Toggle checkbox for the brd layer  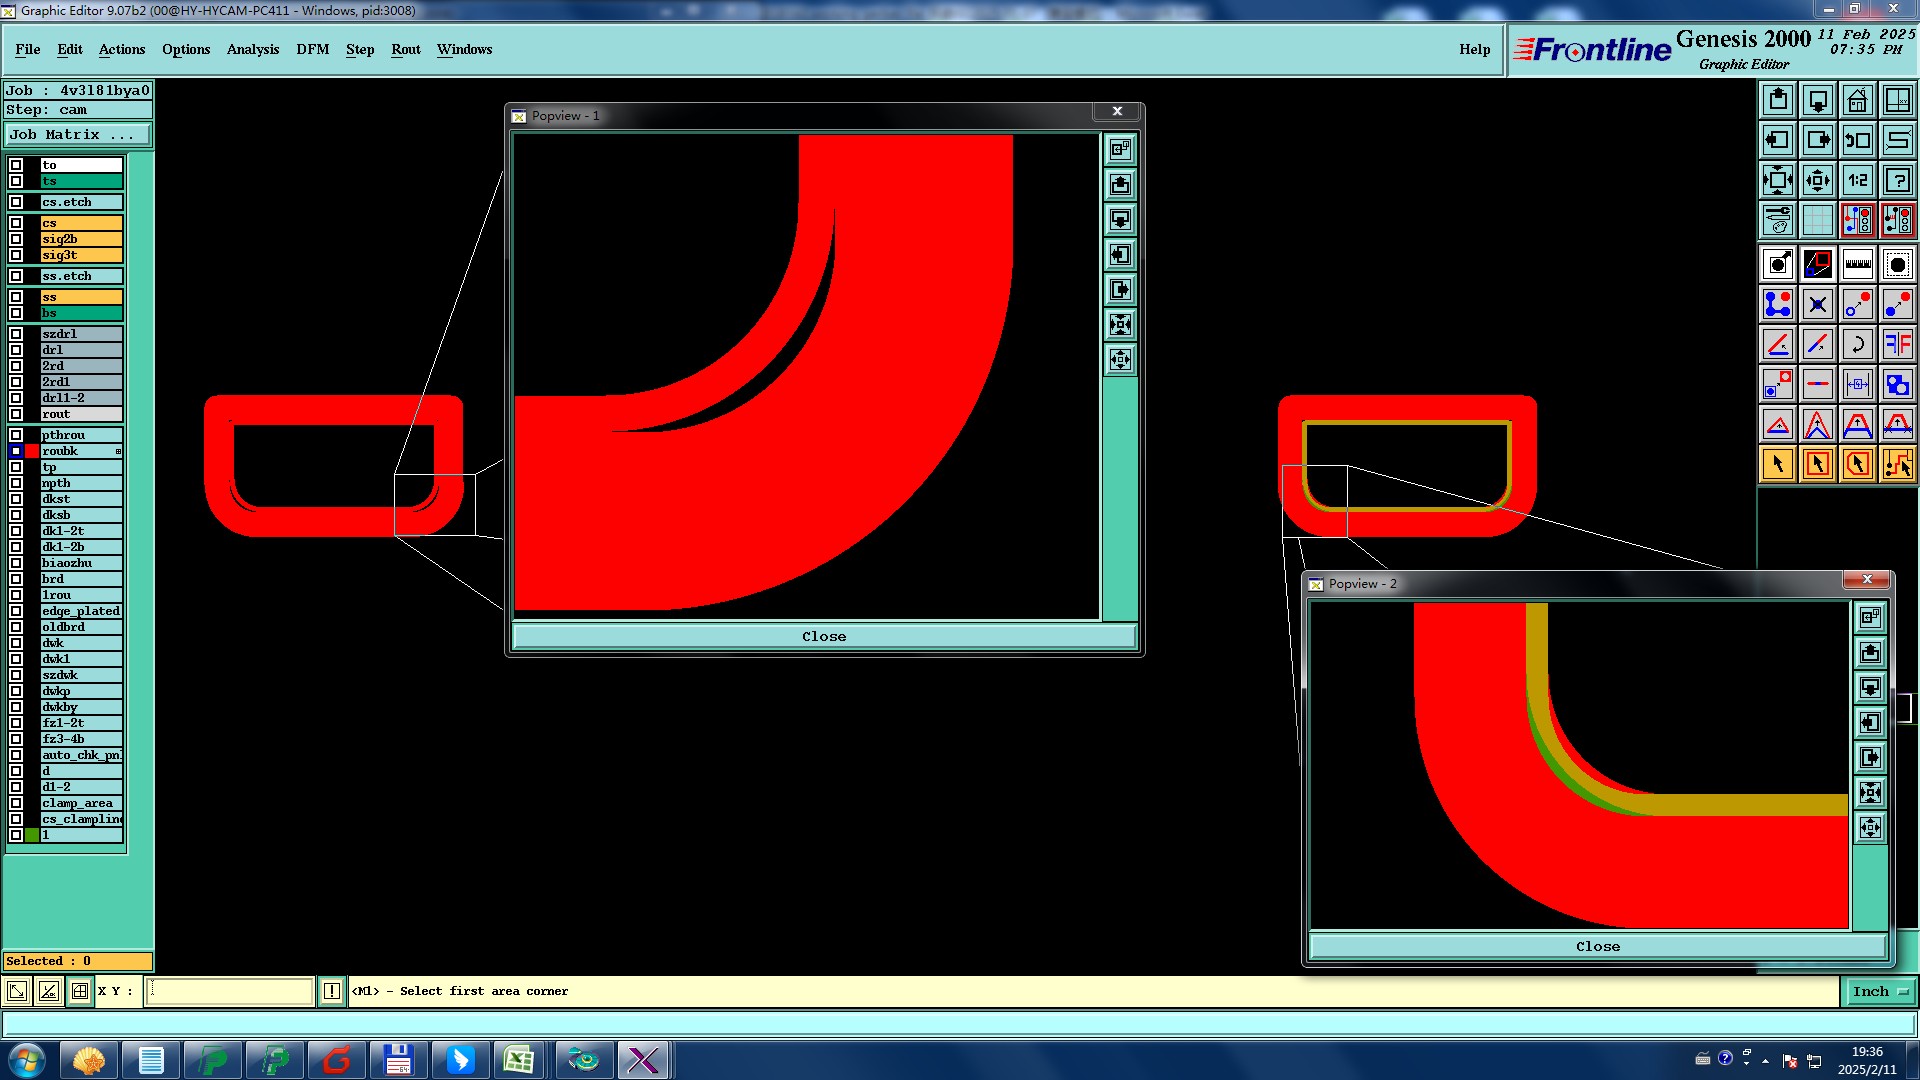pos(16,579)
